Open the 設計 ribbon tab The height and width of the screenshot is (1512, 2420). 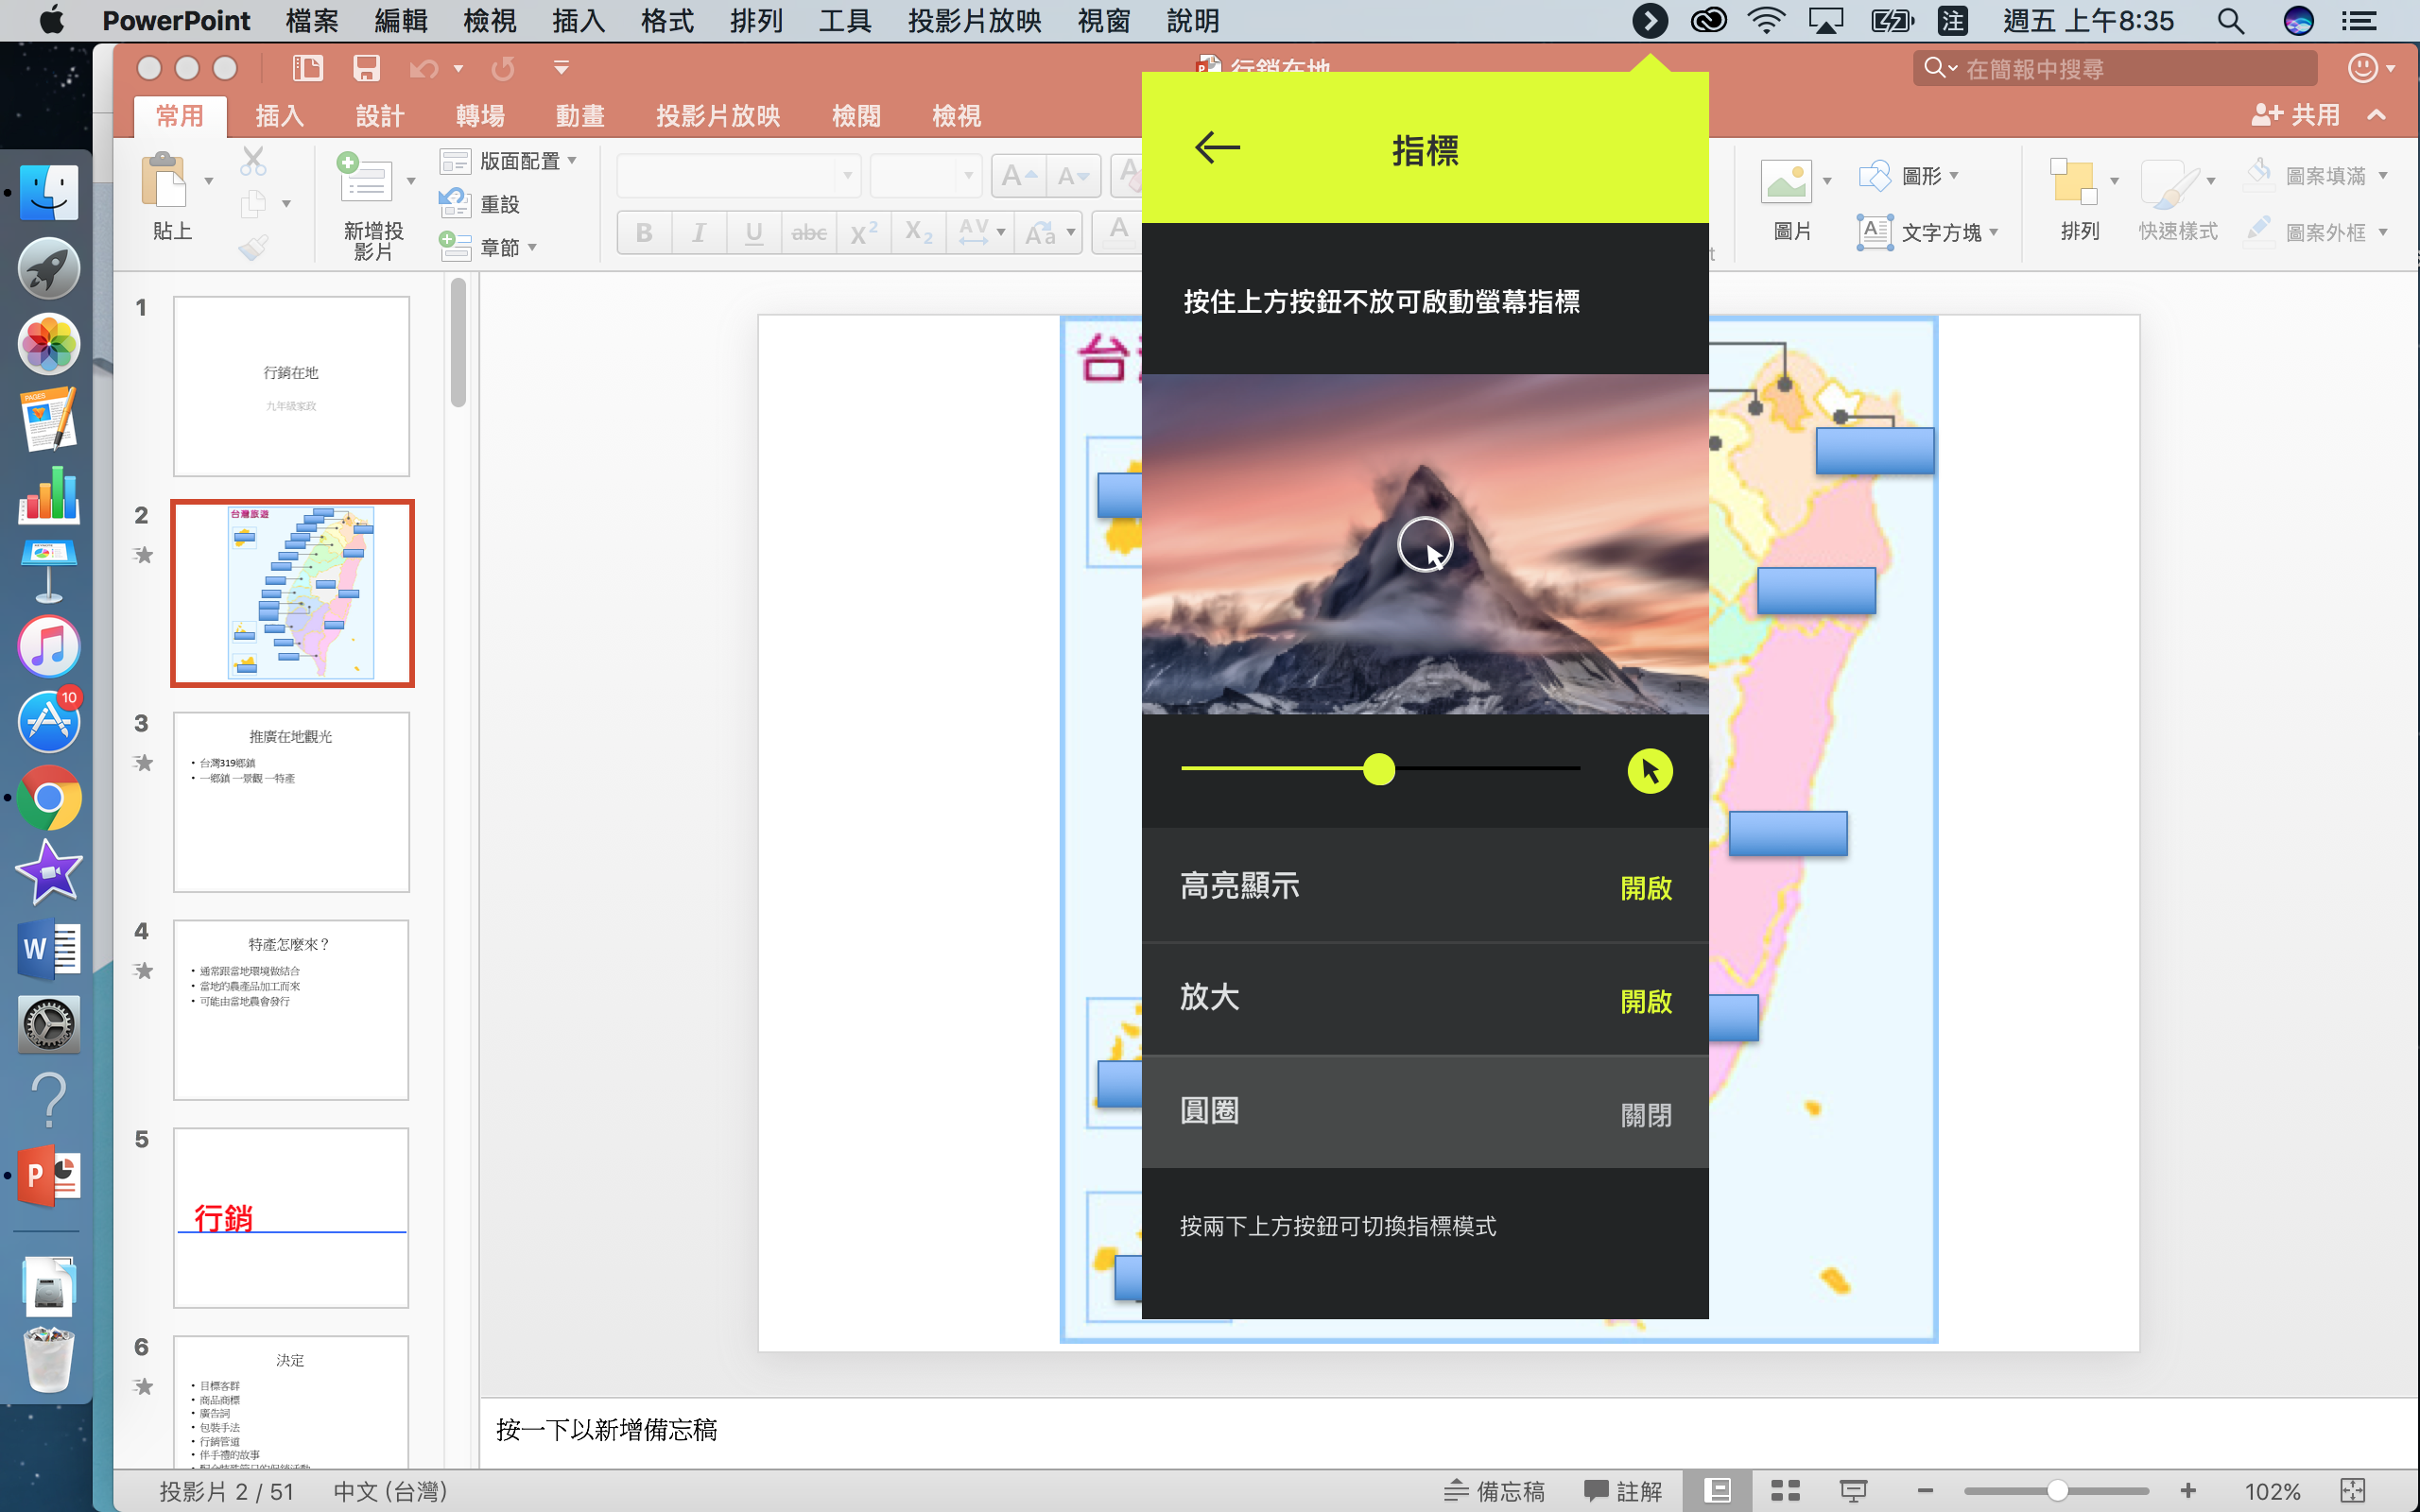coord(380,116)
